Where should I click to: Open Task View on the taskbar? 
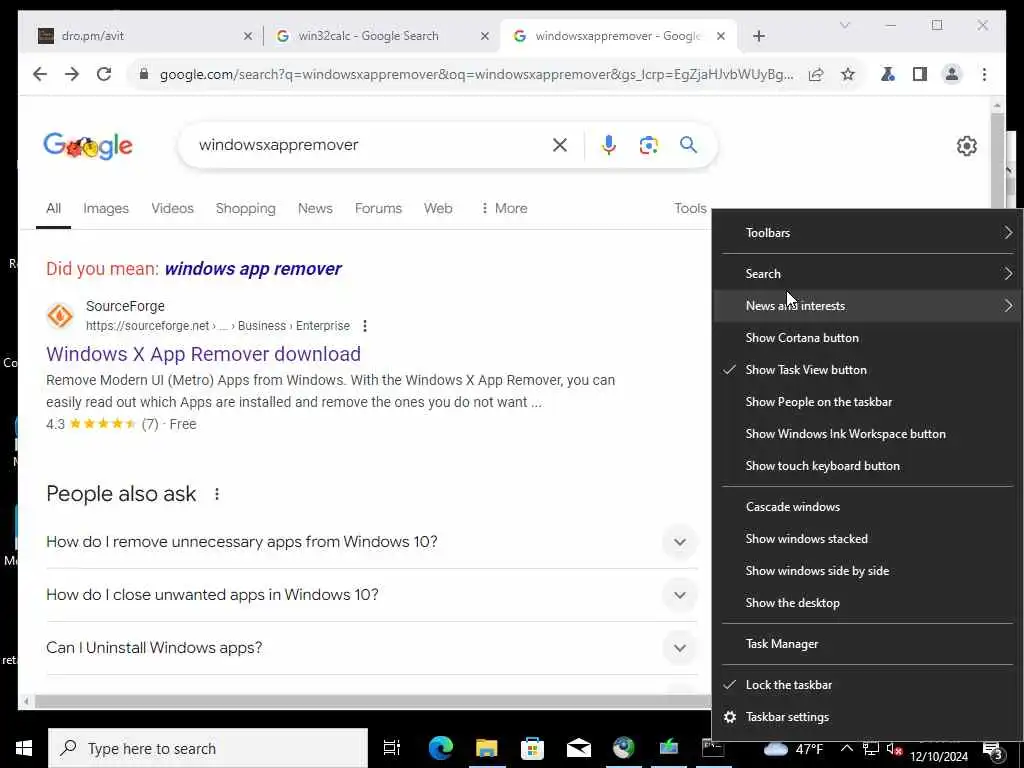coord(392,748)
